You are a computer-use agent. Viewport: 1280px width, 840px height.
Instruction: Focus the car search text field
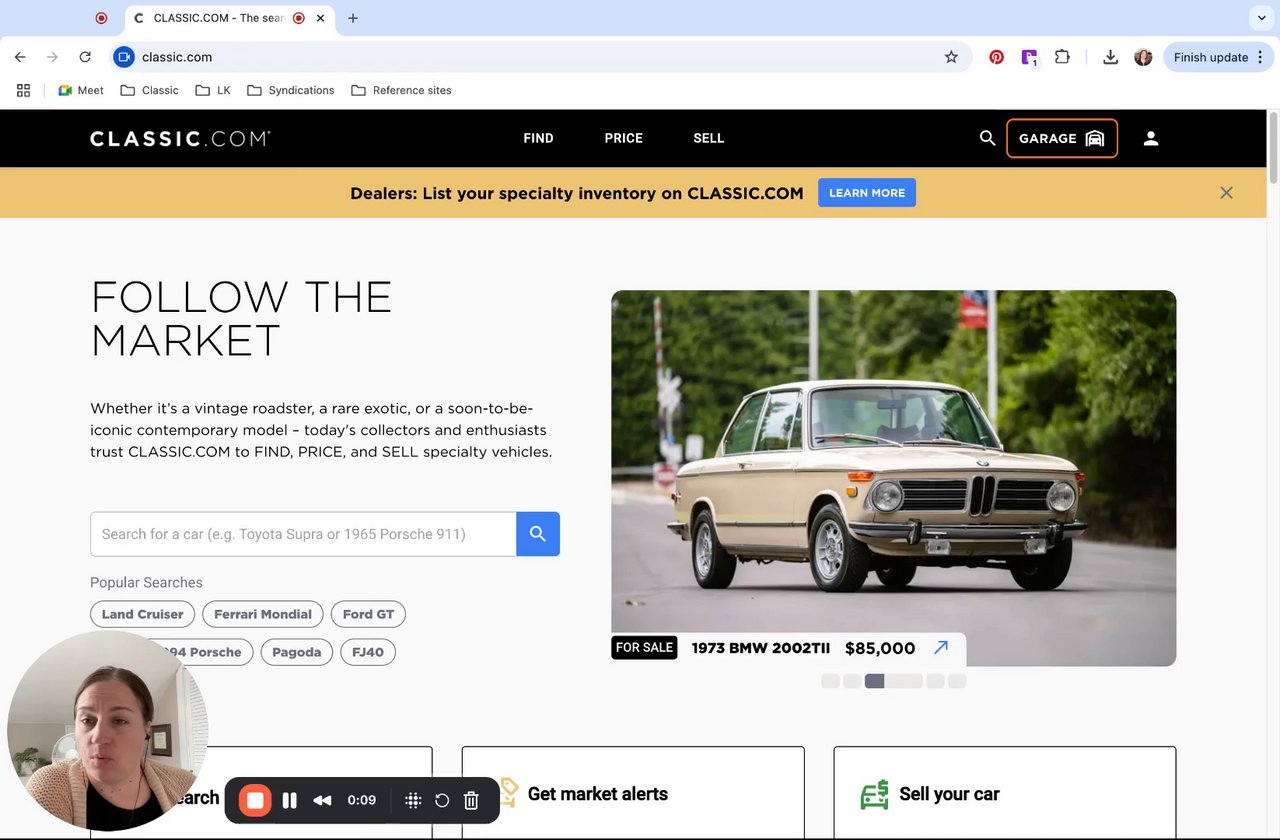point(303,534)
